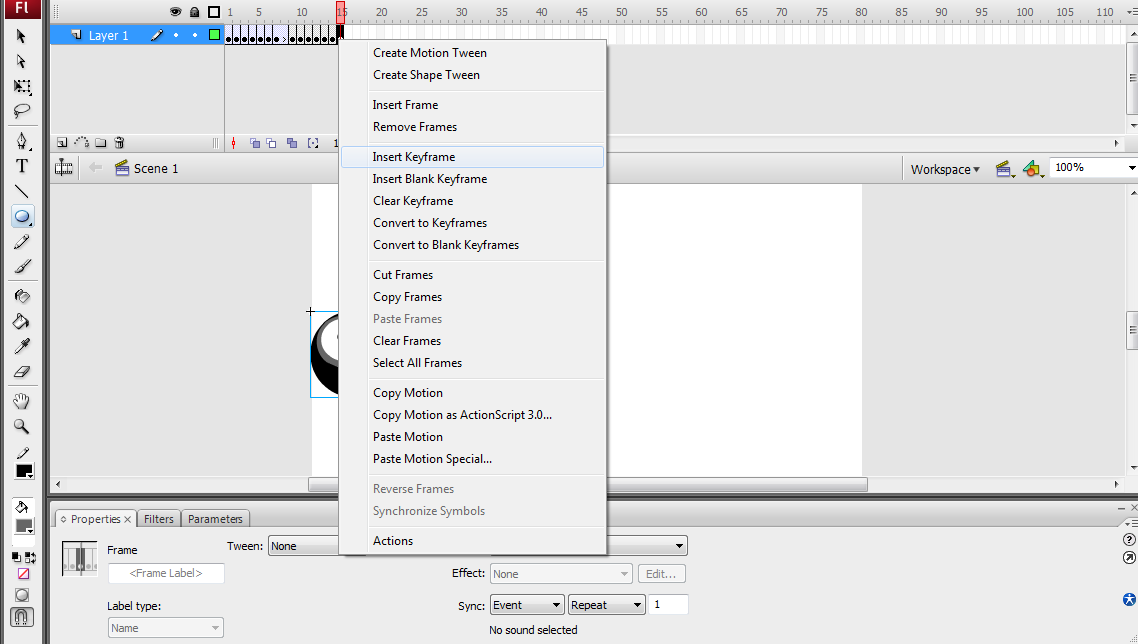Click the Edit button for sound effects
The height and width of the screenshot is (644, 1138).
[x=662, y=573]
